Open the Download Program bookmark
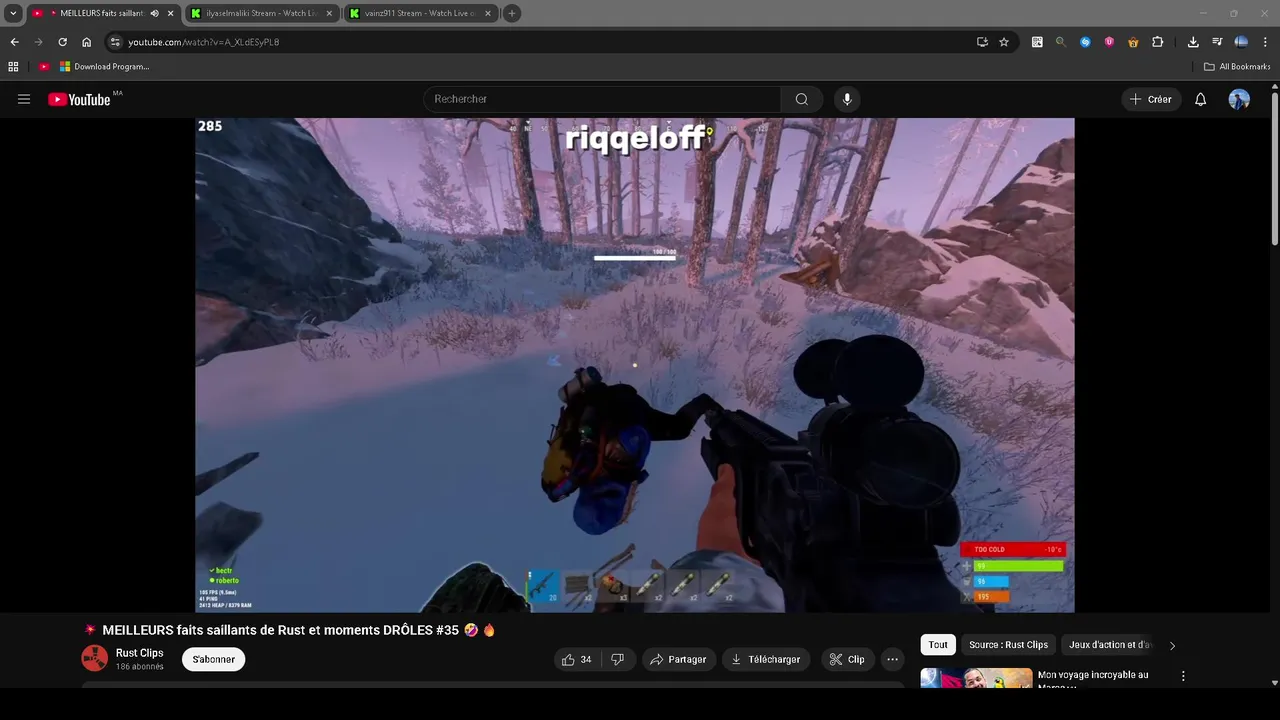The height and width of the screenshot is (720, 1280). point(104,67)
